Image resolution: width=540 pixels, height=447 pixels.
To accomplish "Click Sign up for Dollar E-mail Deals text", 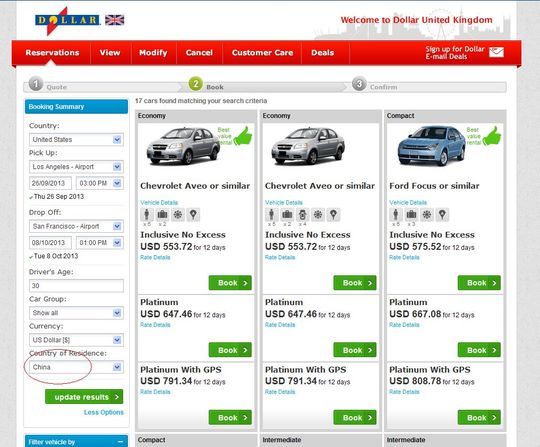I will point(455,53).
